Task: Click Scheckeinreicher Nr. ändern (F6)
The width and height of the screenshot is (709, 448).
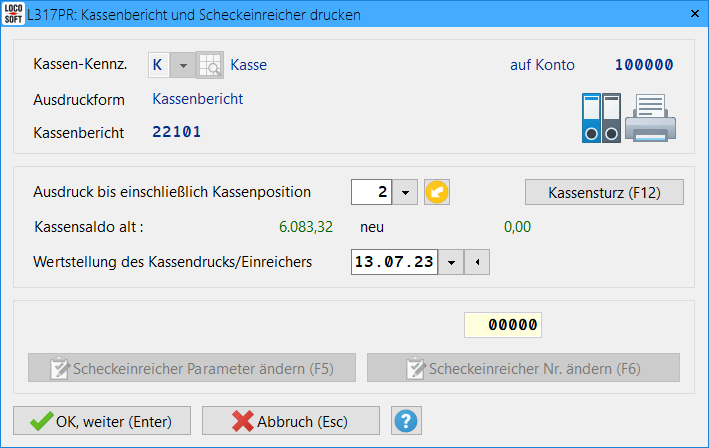Action: pyautogui.click(x=523, y=368)
